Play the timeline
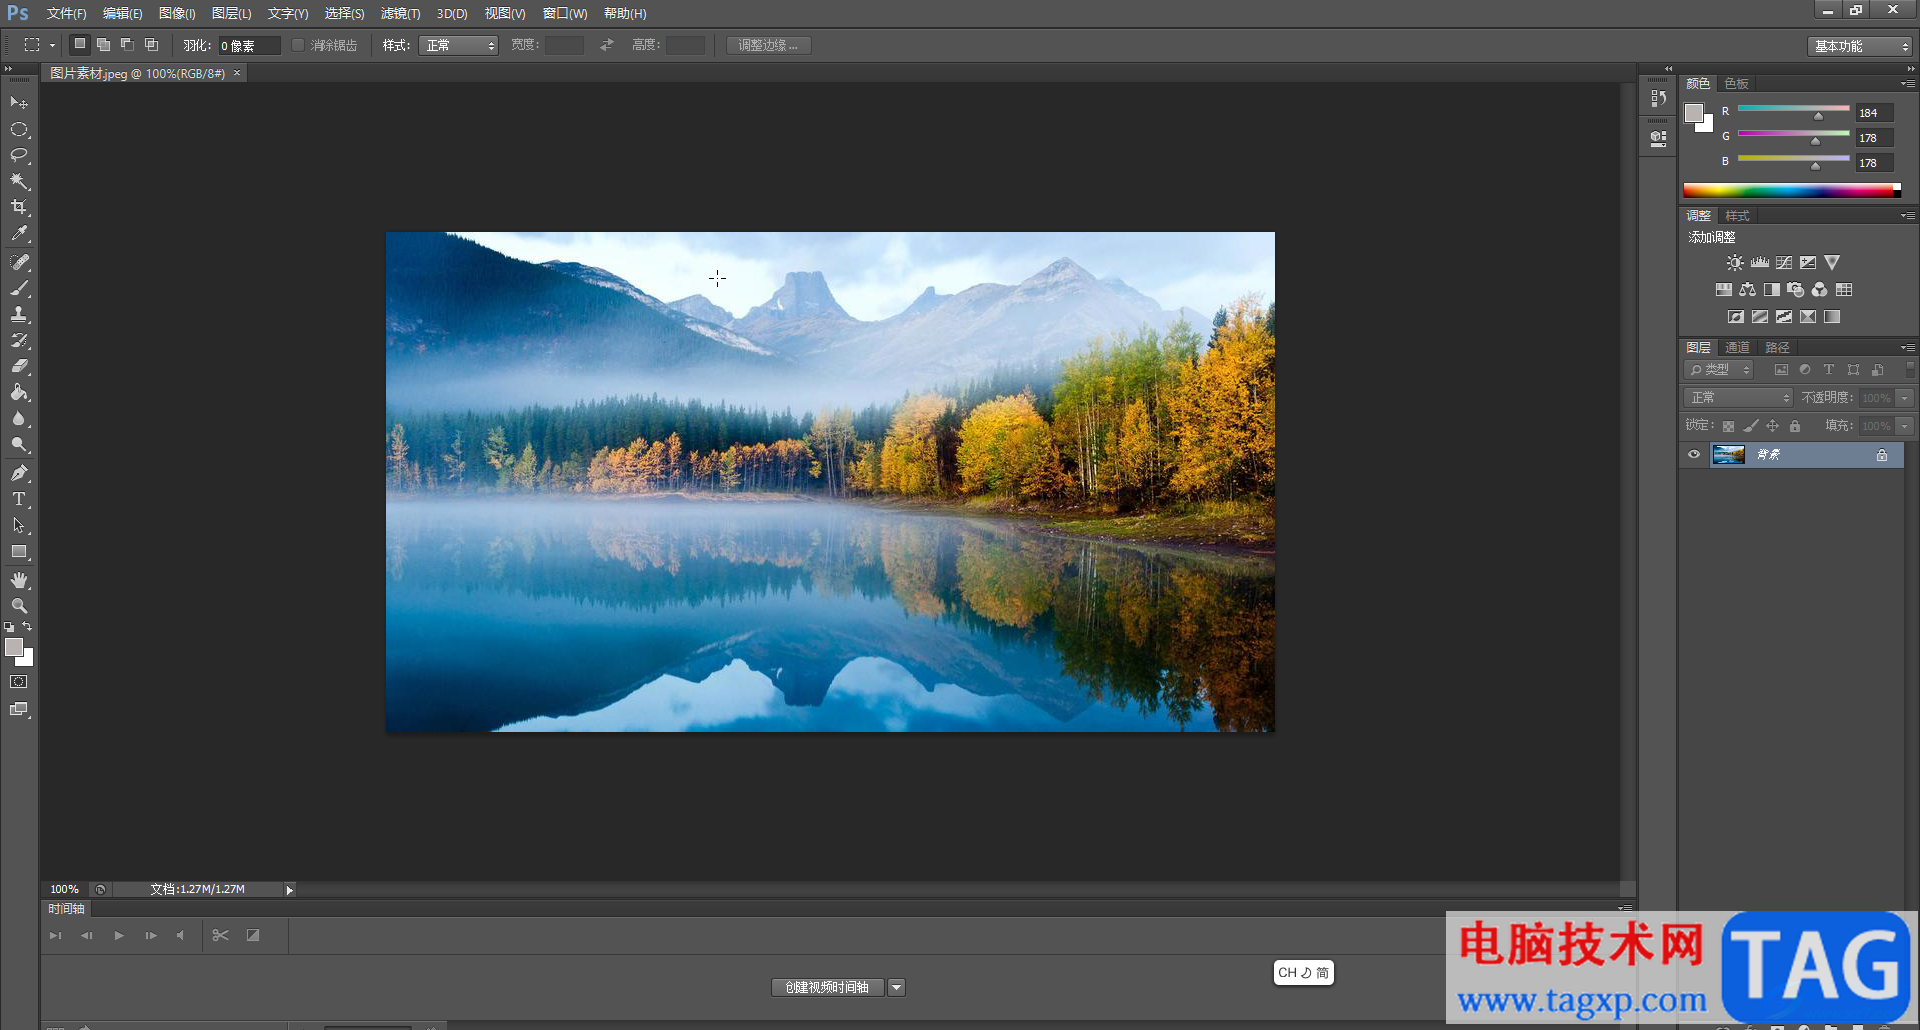 point(119,936)
